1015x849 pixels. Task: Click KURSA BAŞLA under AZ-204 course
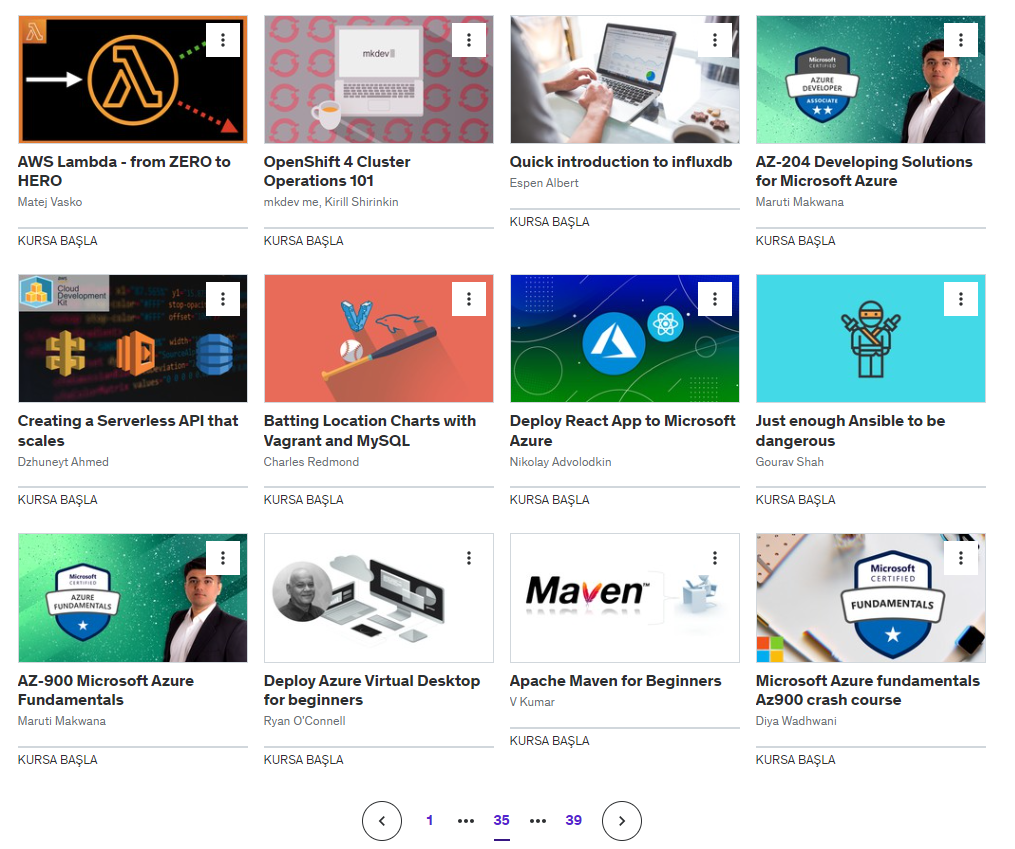click(796, 241)
